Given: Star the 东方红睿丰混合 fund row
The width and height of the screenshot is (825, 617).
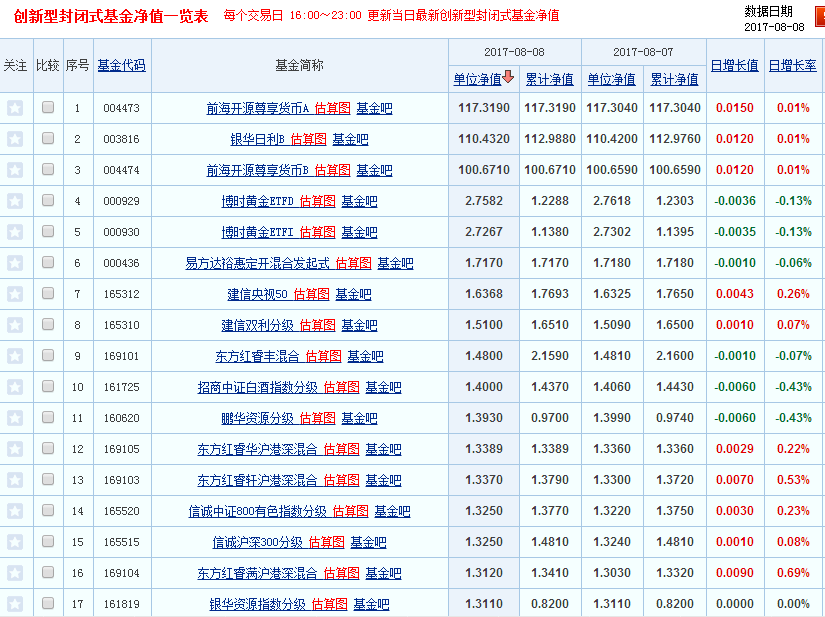Looking at the screenshot, I should click(x=15, y=356).
